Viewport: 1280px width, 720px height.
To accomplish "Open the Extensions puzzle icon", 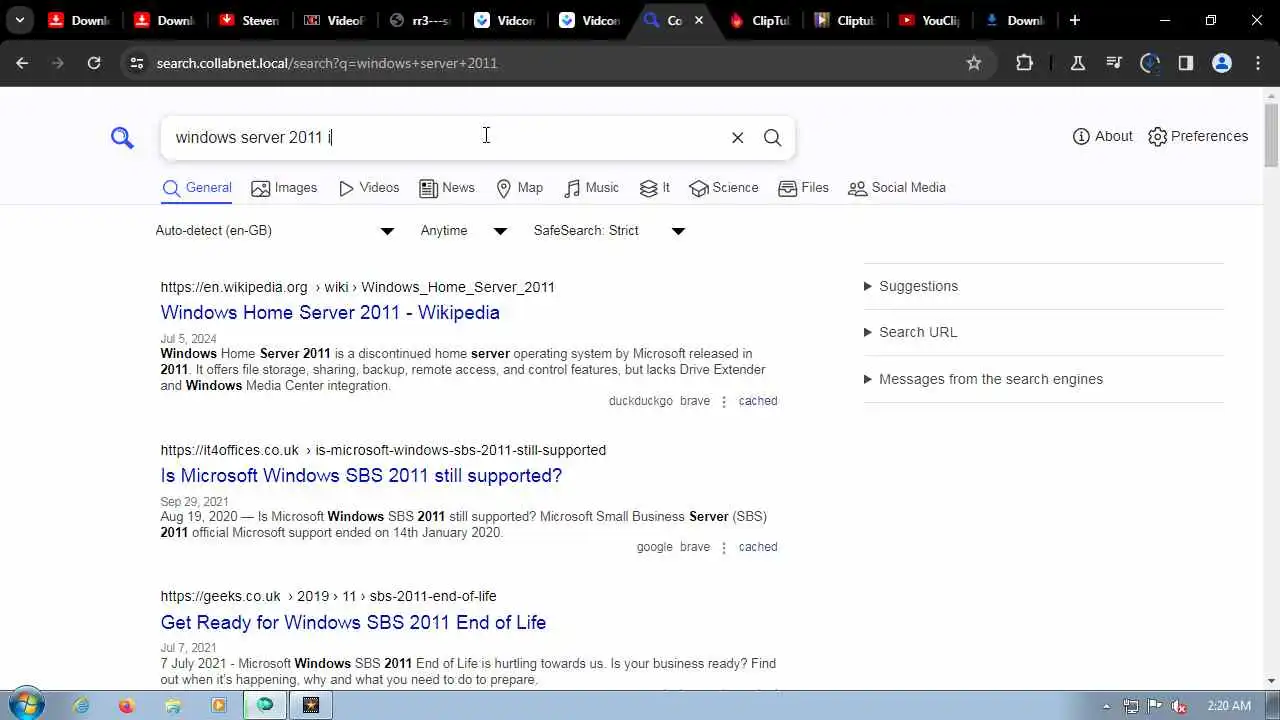I will 1024,63.
